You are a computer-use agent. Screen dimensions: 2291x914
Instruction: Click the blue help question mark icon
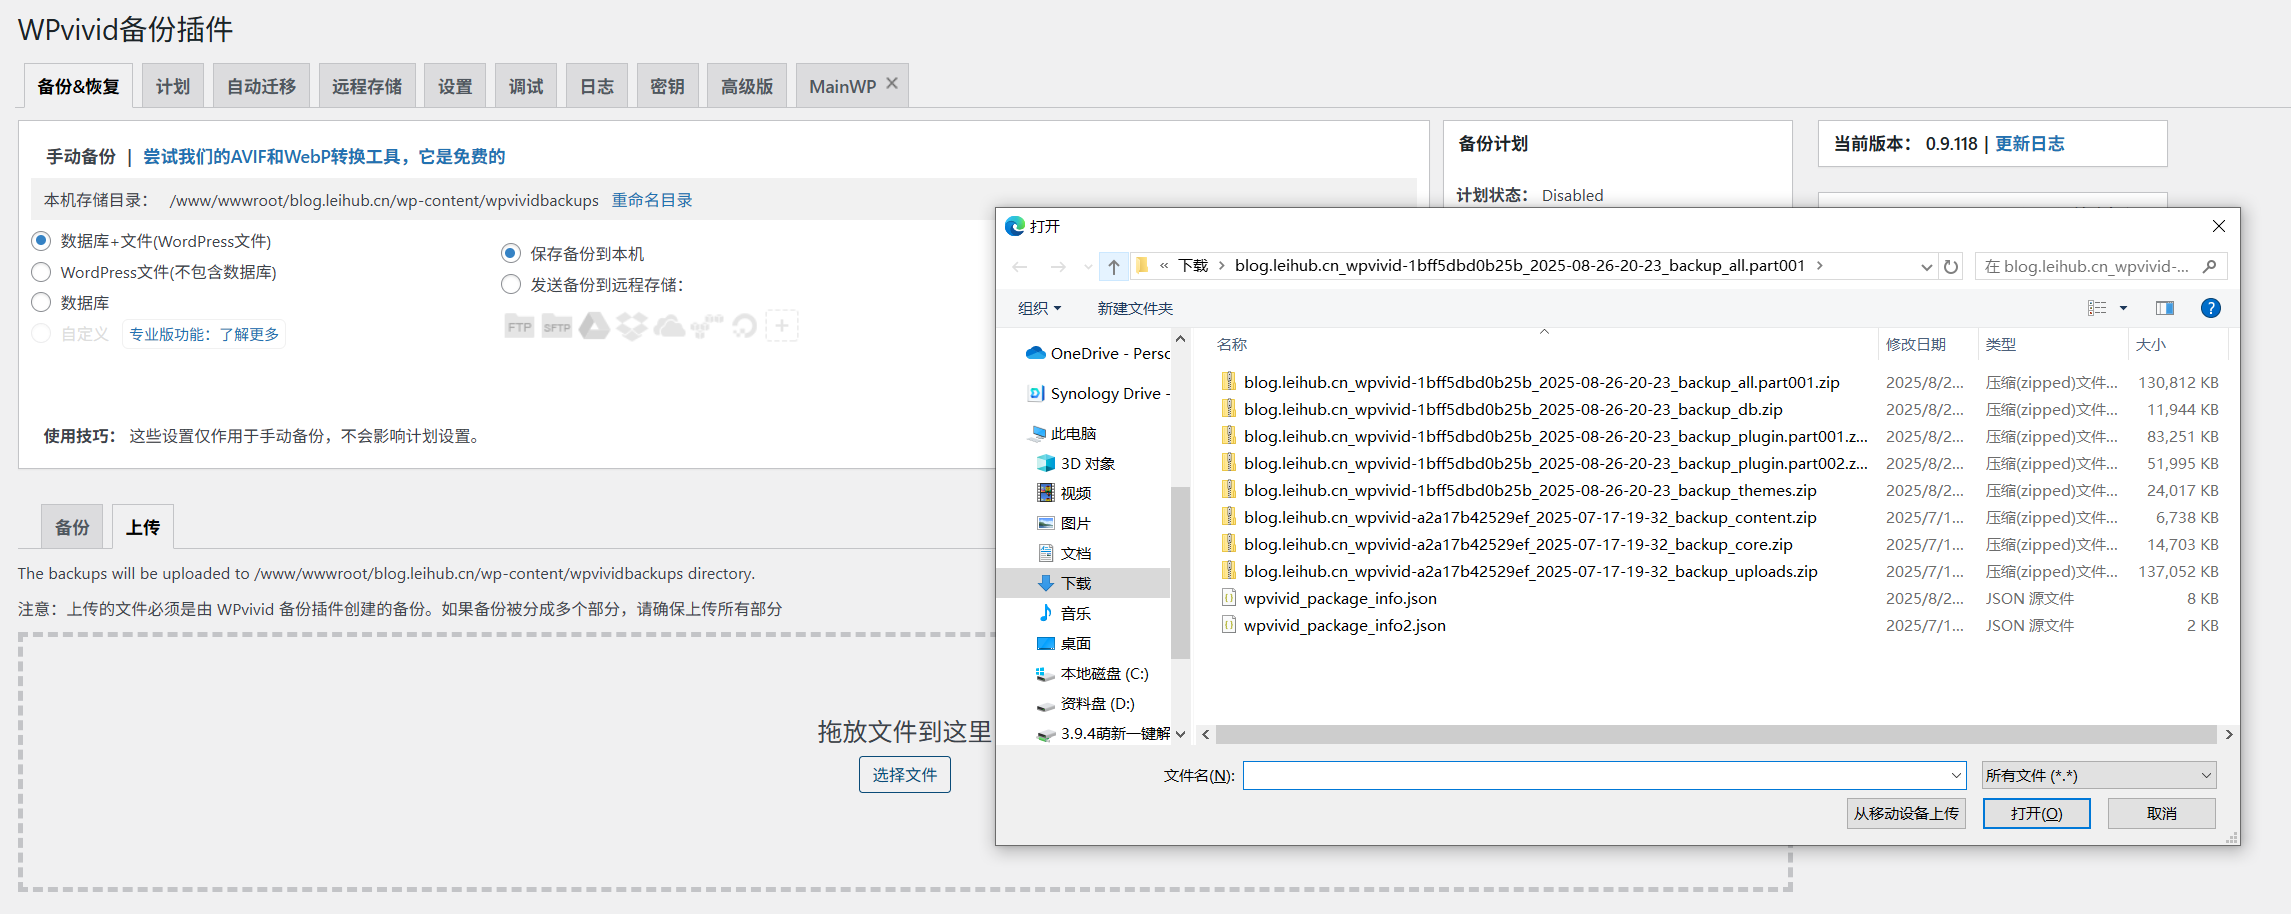pyautogui.click(x=2210, y=308)
